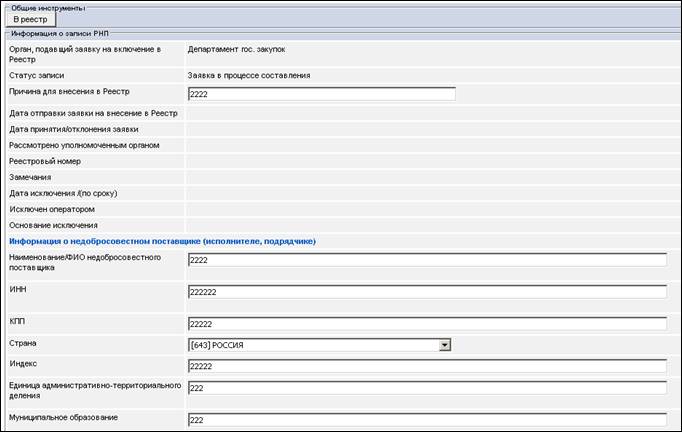Select the "Исключен оператором" row label

click(x=52, y=209)
